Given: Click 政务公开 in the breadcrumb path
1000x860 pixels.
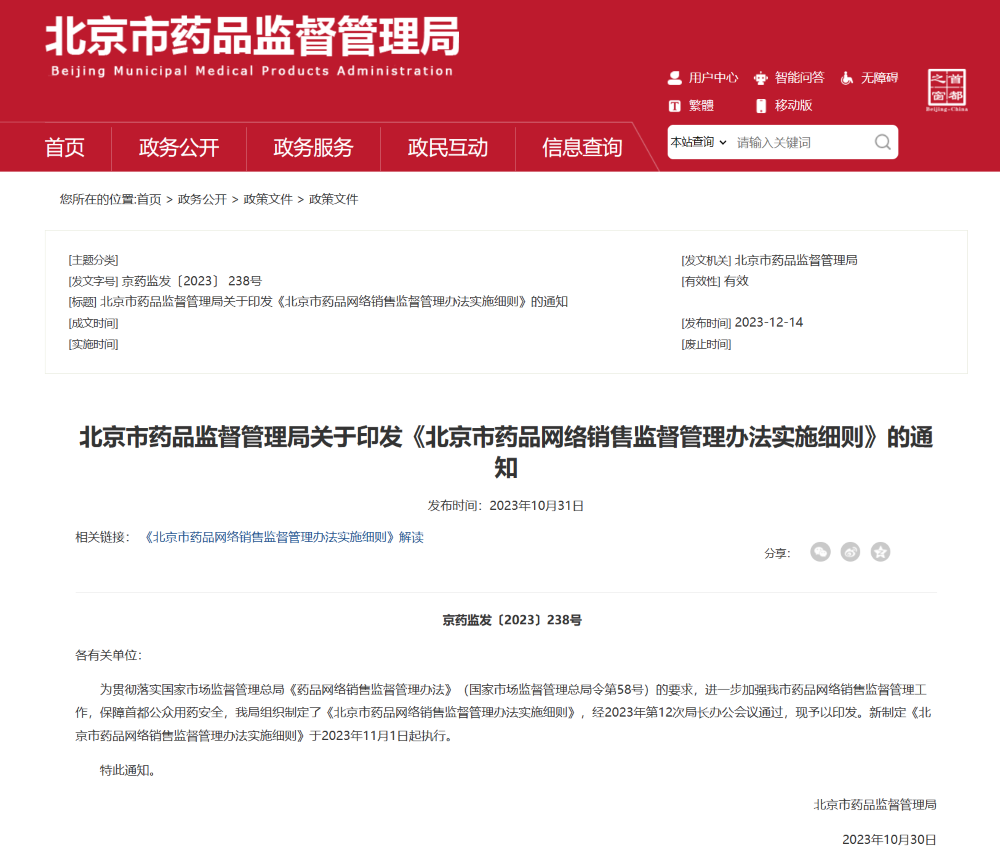Looking at the screenshot, I should coord(202,199).
